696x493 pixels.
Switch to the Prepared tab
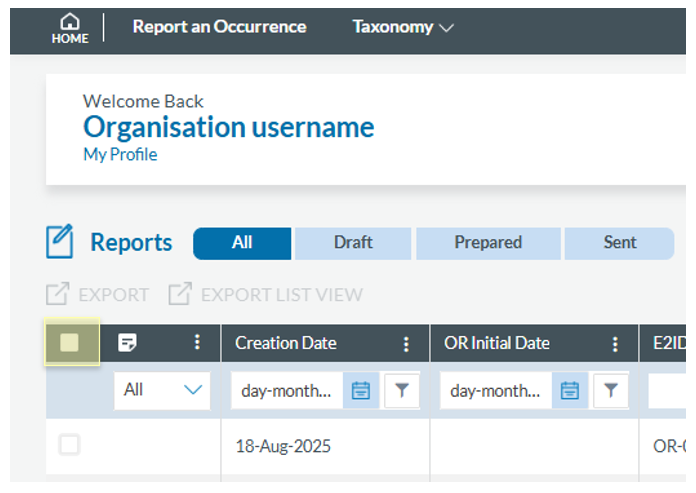[x=488, y=243]
